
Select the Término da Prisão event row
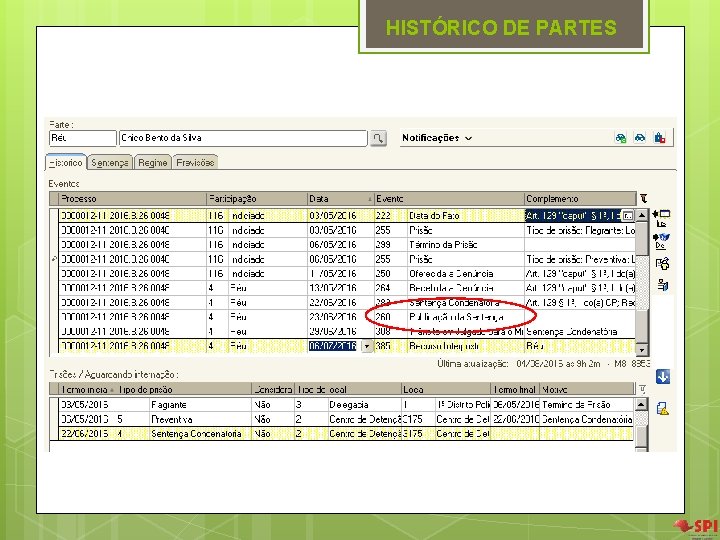(347, 245)
